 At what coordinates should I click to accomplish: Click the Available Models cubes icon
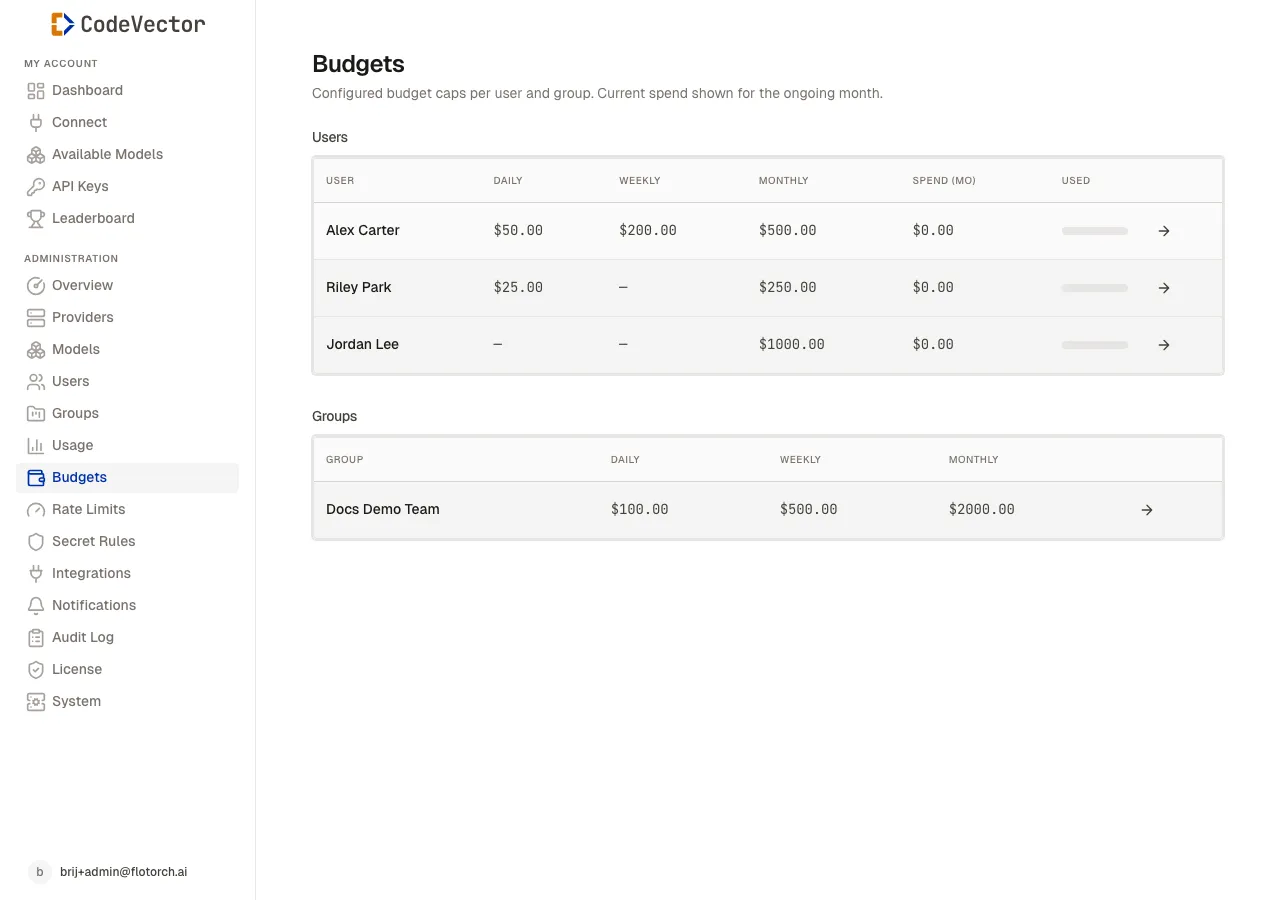(36, 155)
